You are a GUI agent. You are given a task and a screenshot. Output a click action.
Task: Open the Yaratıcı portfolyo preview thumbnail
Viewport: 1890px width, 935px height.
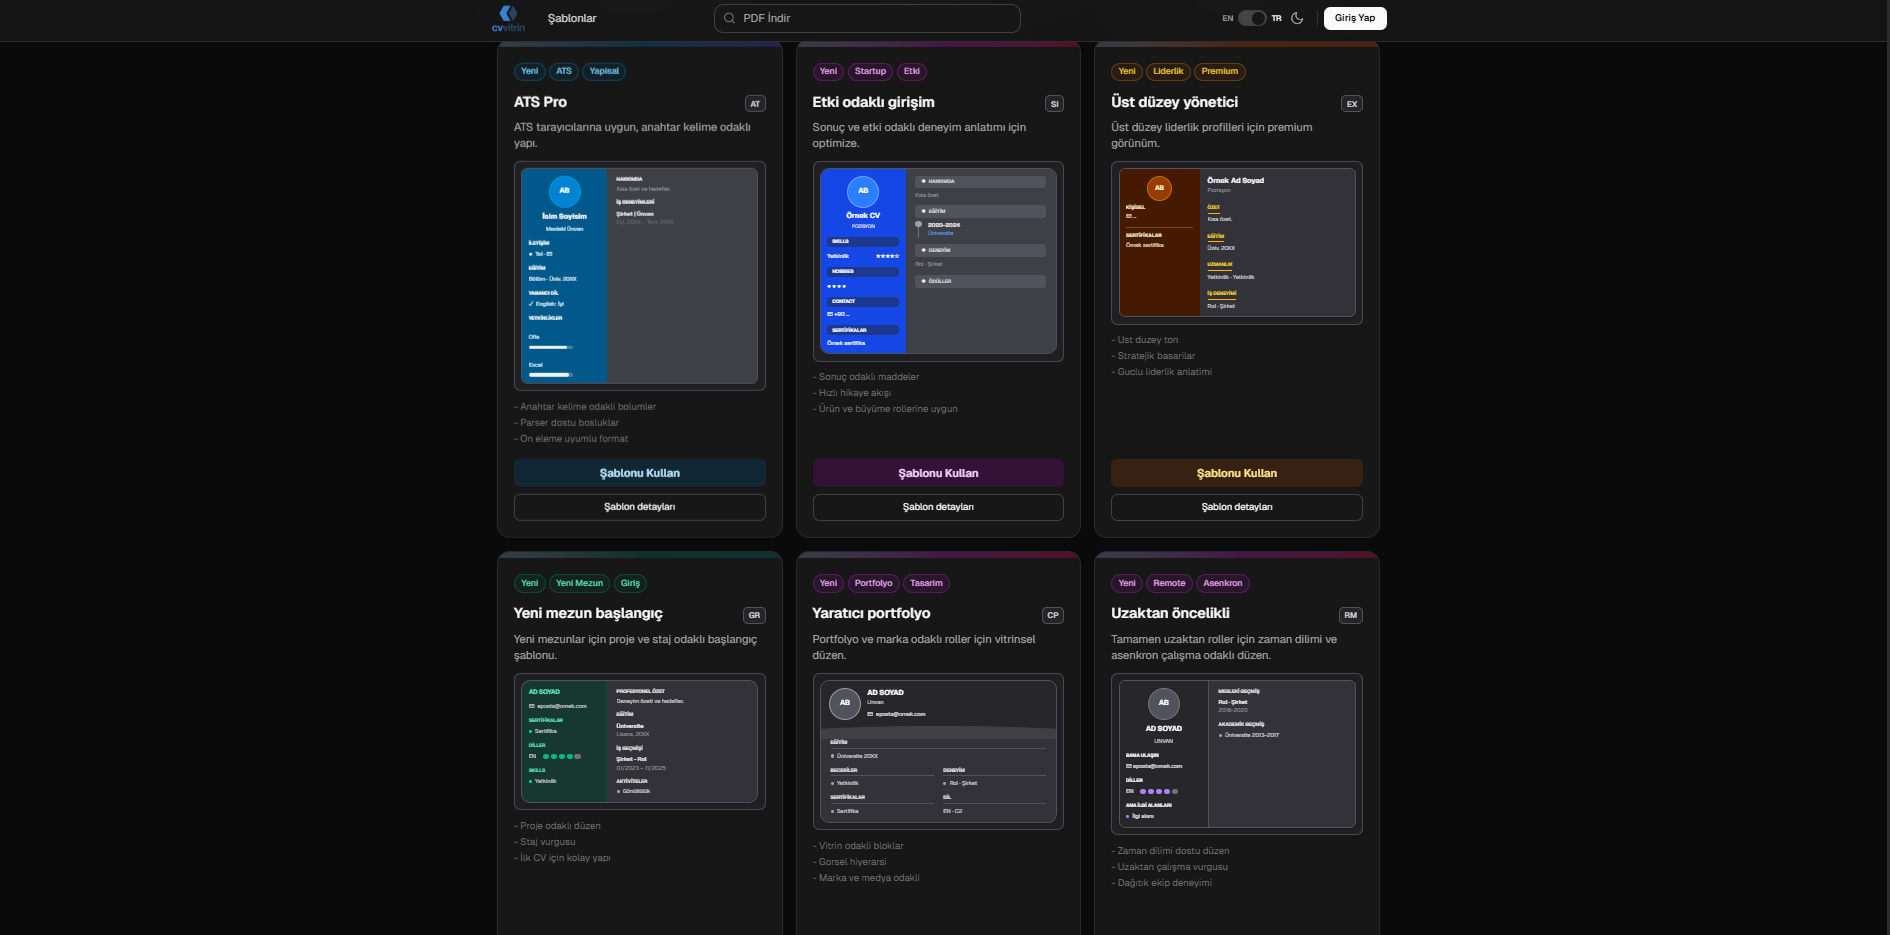pyautogui.click(x=938, y=751)
